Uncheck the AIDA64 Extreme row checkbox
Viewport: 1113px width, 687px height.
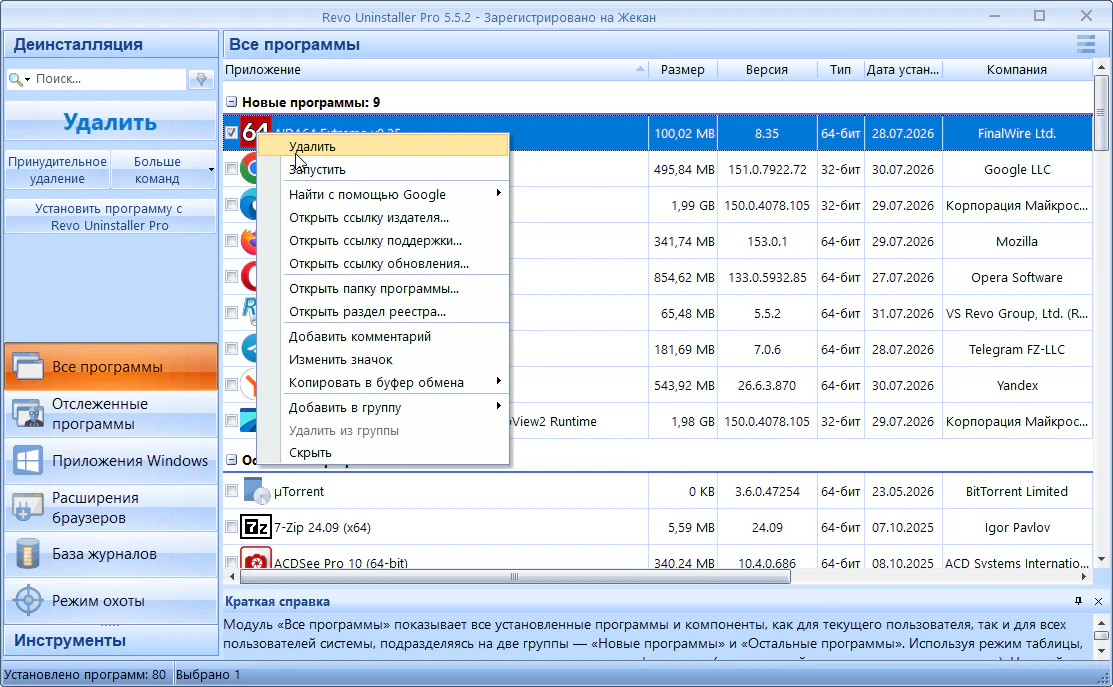click(x=231, y=133)
